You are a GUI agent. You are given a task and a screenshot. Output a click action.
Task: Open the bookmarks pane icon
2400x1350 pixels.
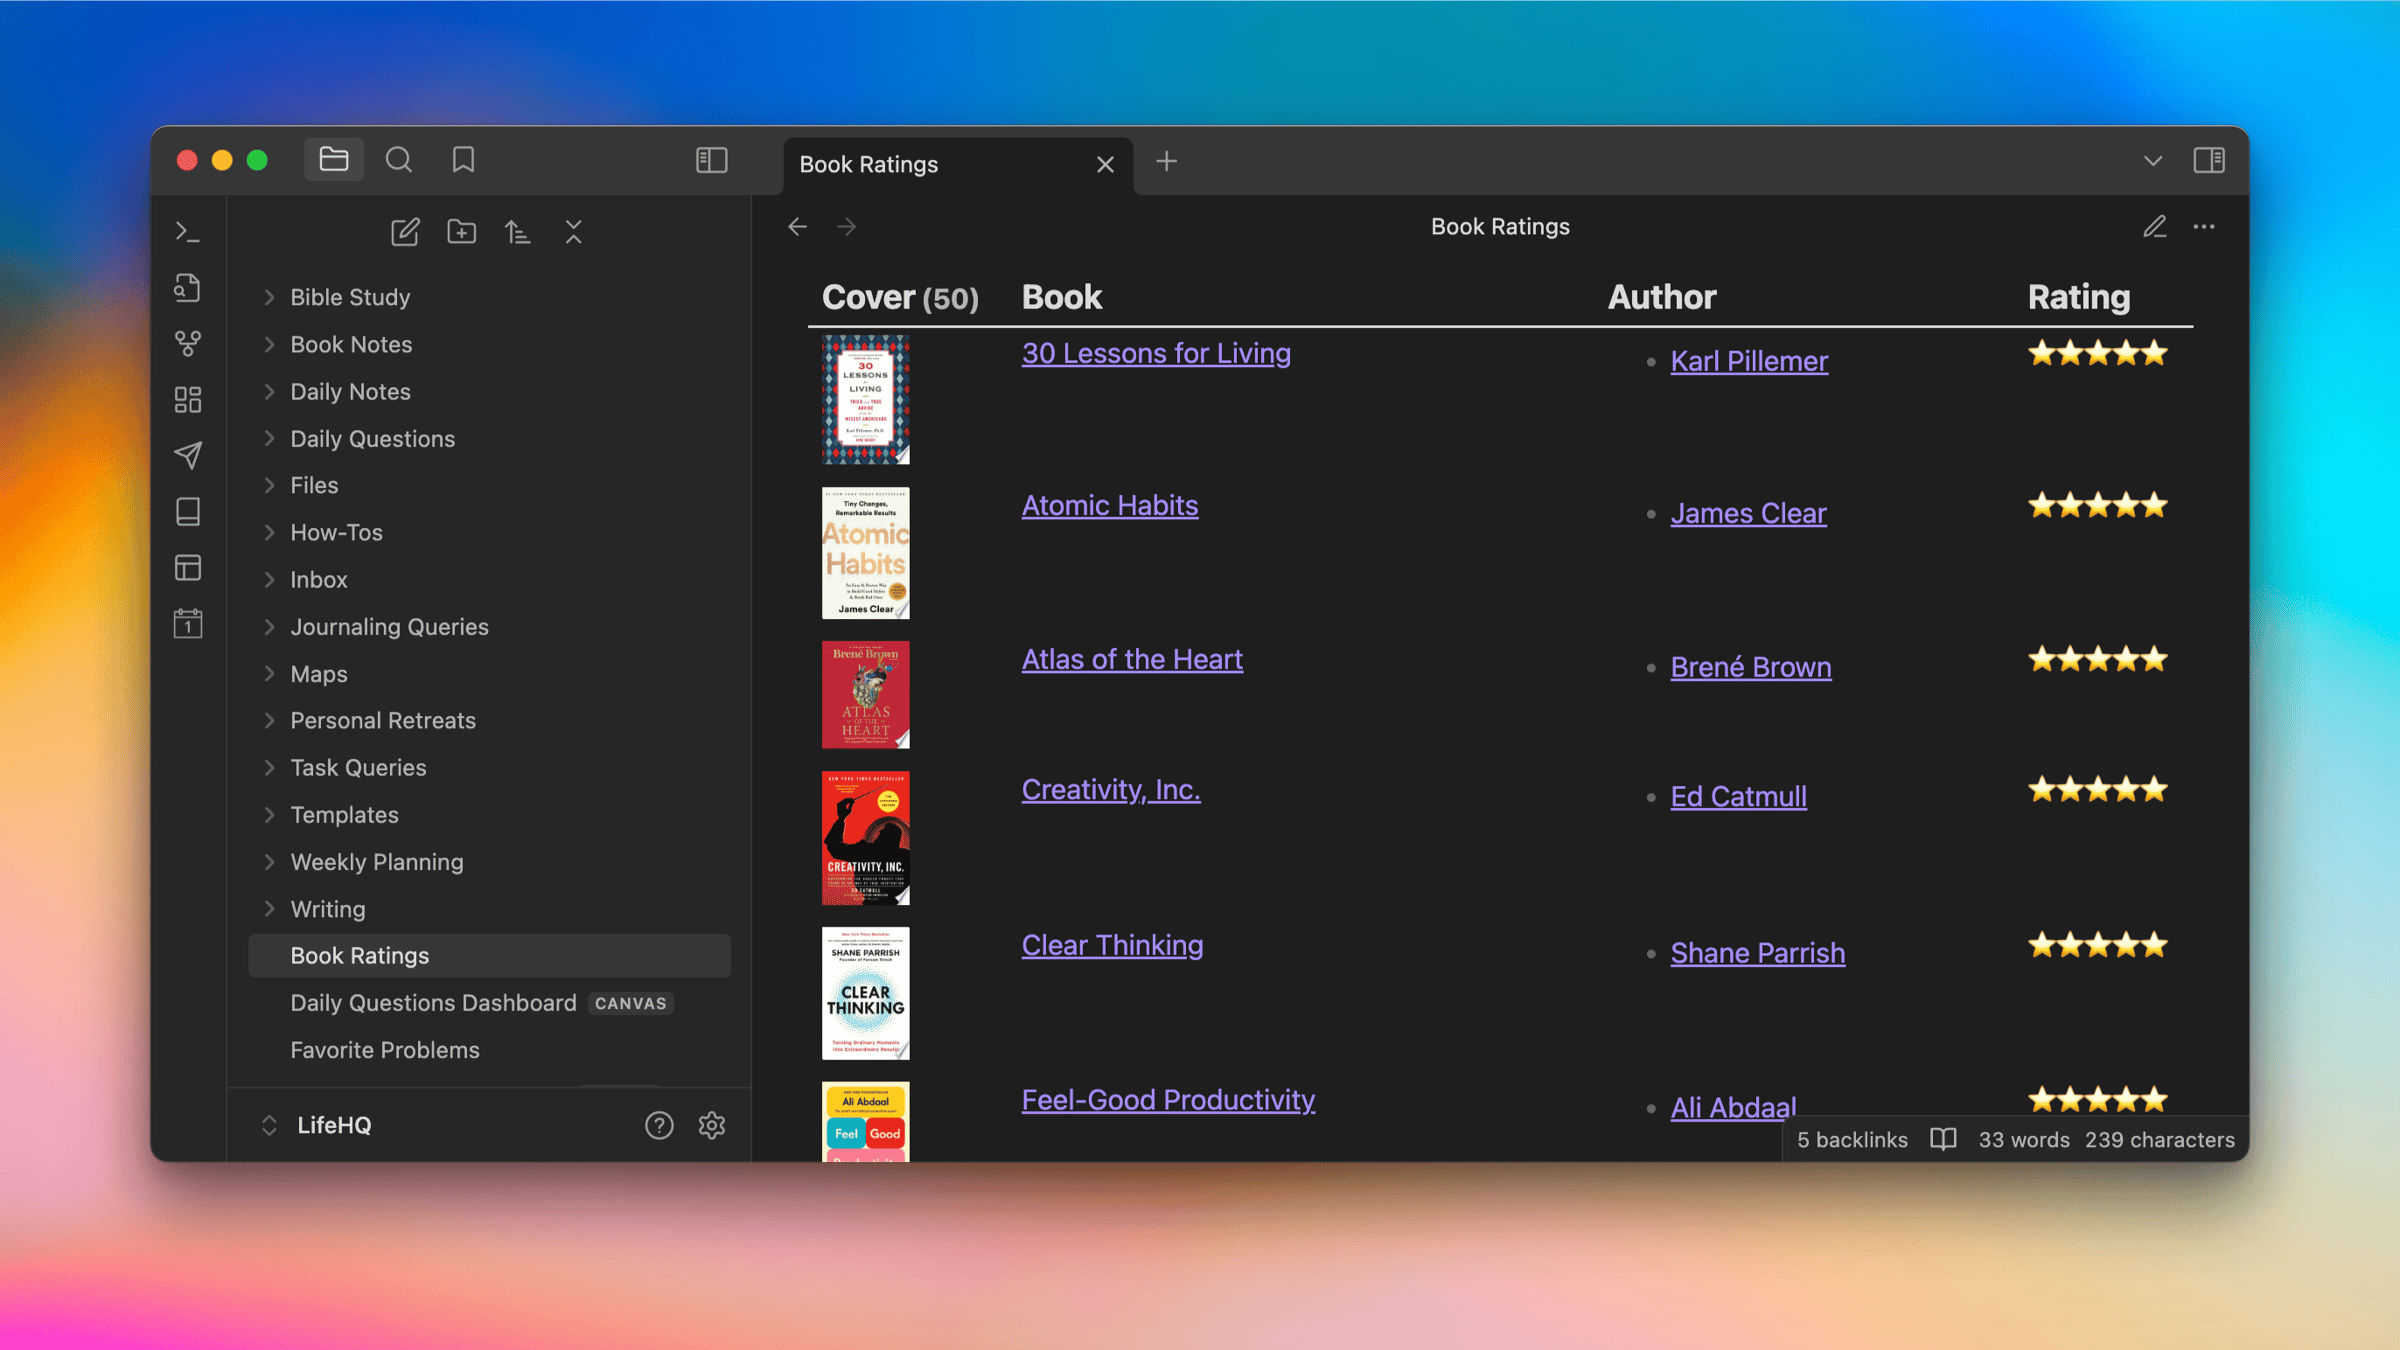point(463,160)
